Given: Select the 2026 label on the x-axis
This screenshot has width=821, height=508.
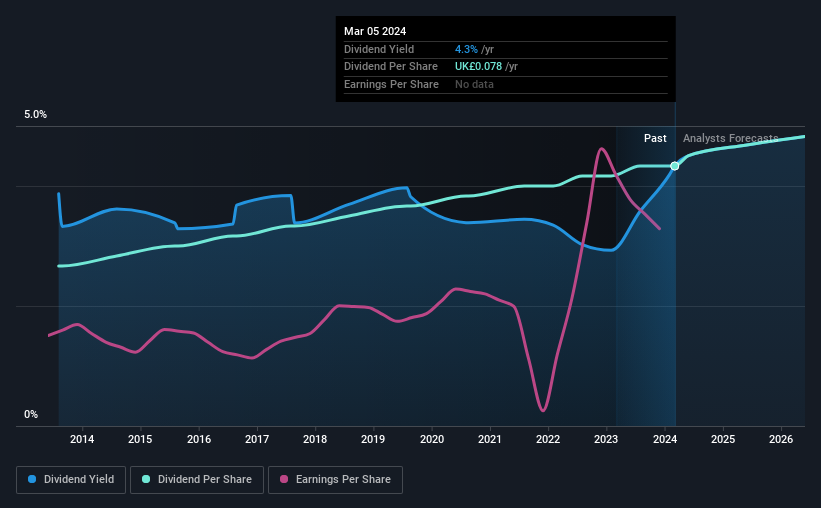Looking at the screenshot, I should coord(781,439).
